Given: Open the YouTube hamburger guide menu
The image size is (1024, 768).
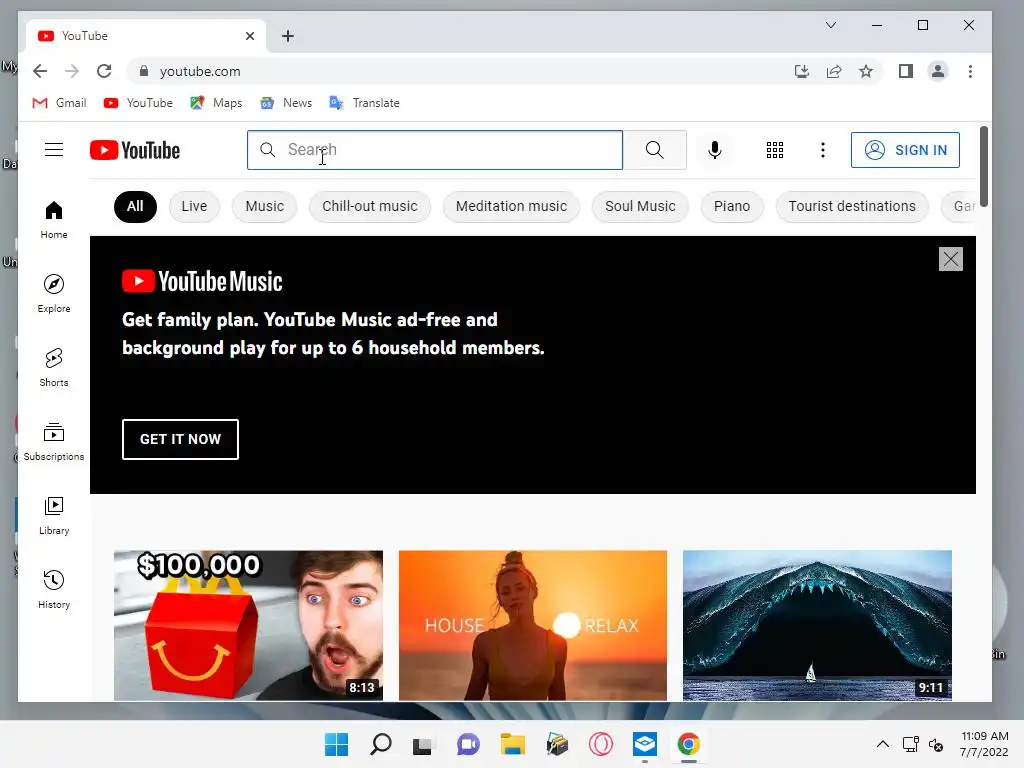Looking at the screenshot, I should [x=54, y=150].
